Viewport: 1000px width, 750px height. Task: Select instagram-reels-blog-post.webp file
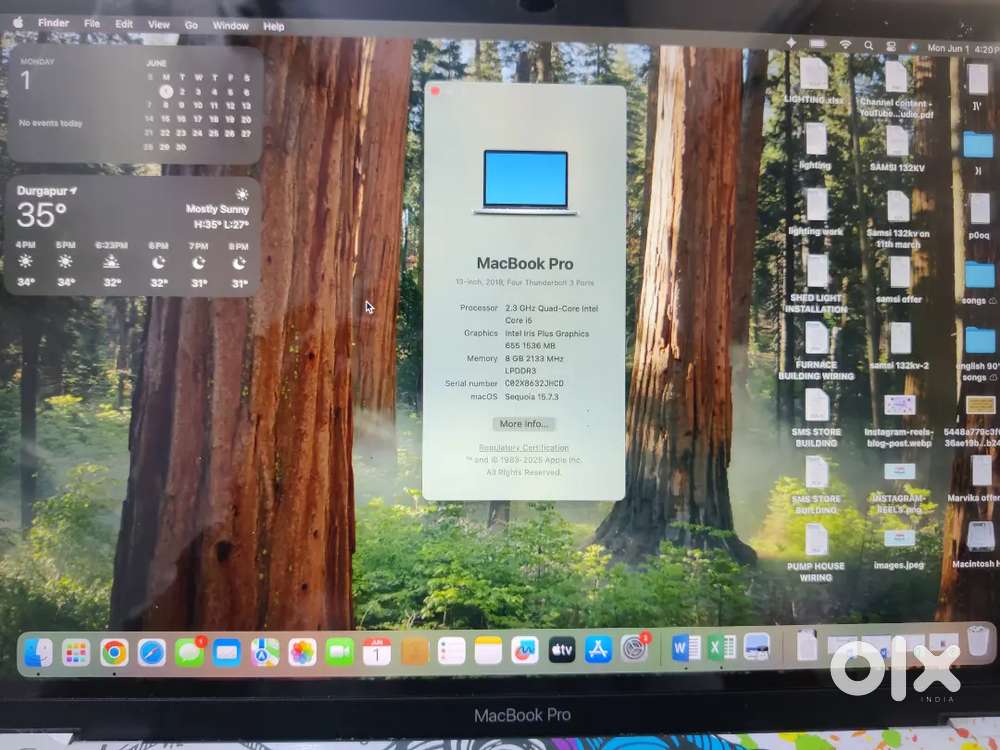click(x=899, y=421)
